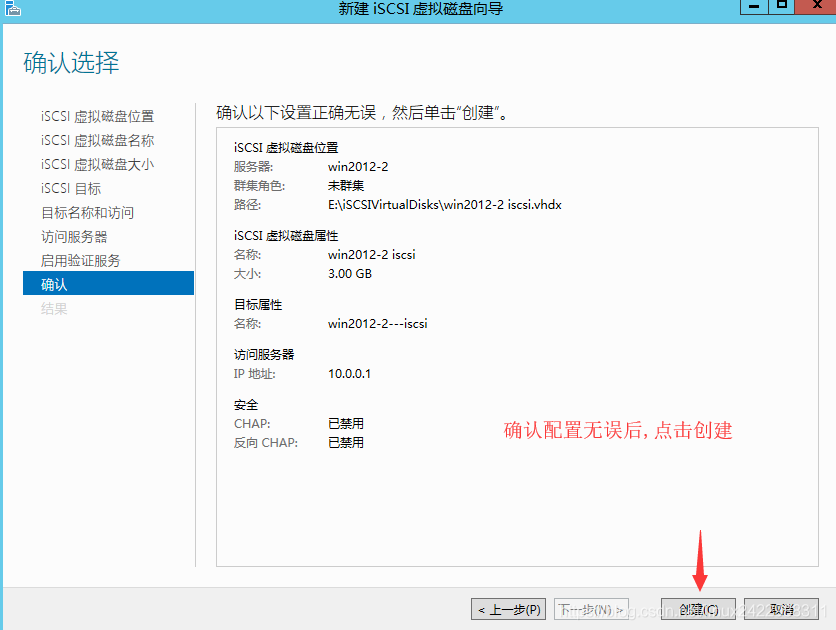The width and height of the screenshot is (836, 630).
Task: Open the wizard window icon menu
Action: click(12, 8)
